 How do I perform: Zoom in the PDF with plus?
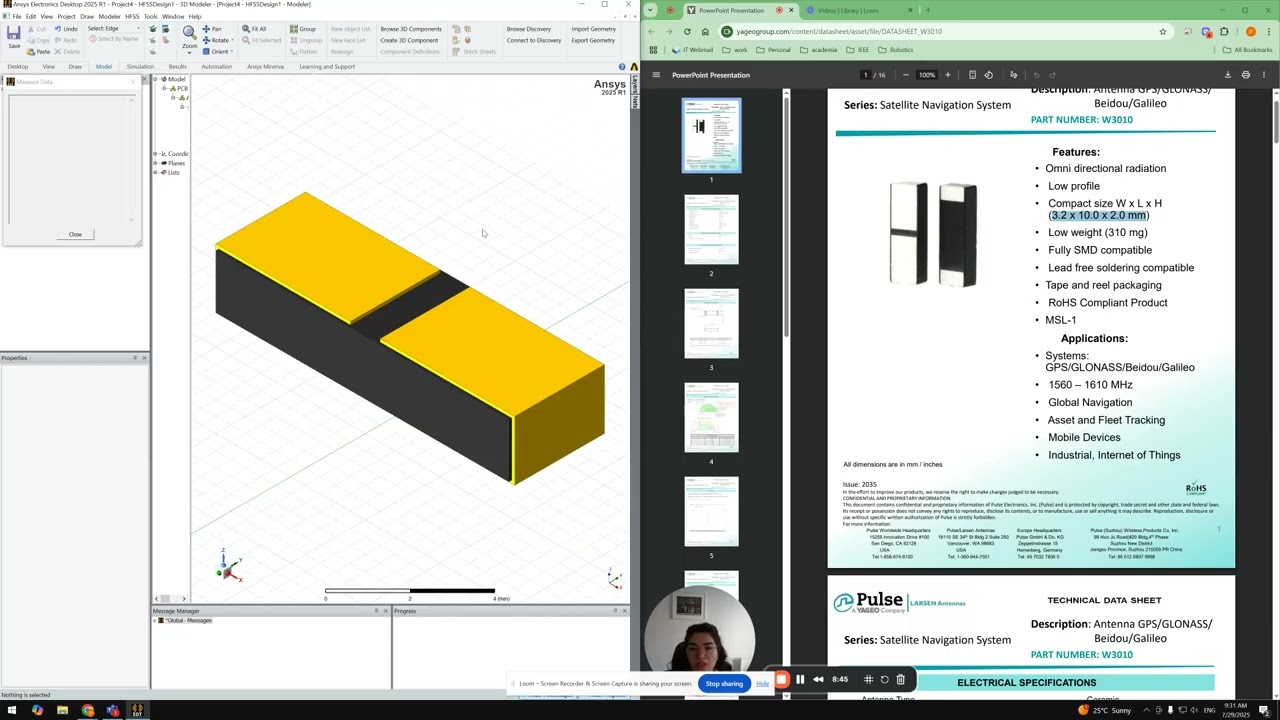(947, 75)
